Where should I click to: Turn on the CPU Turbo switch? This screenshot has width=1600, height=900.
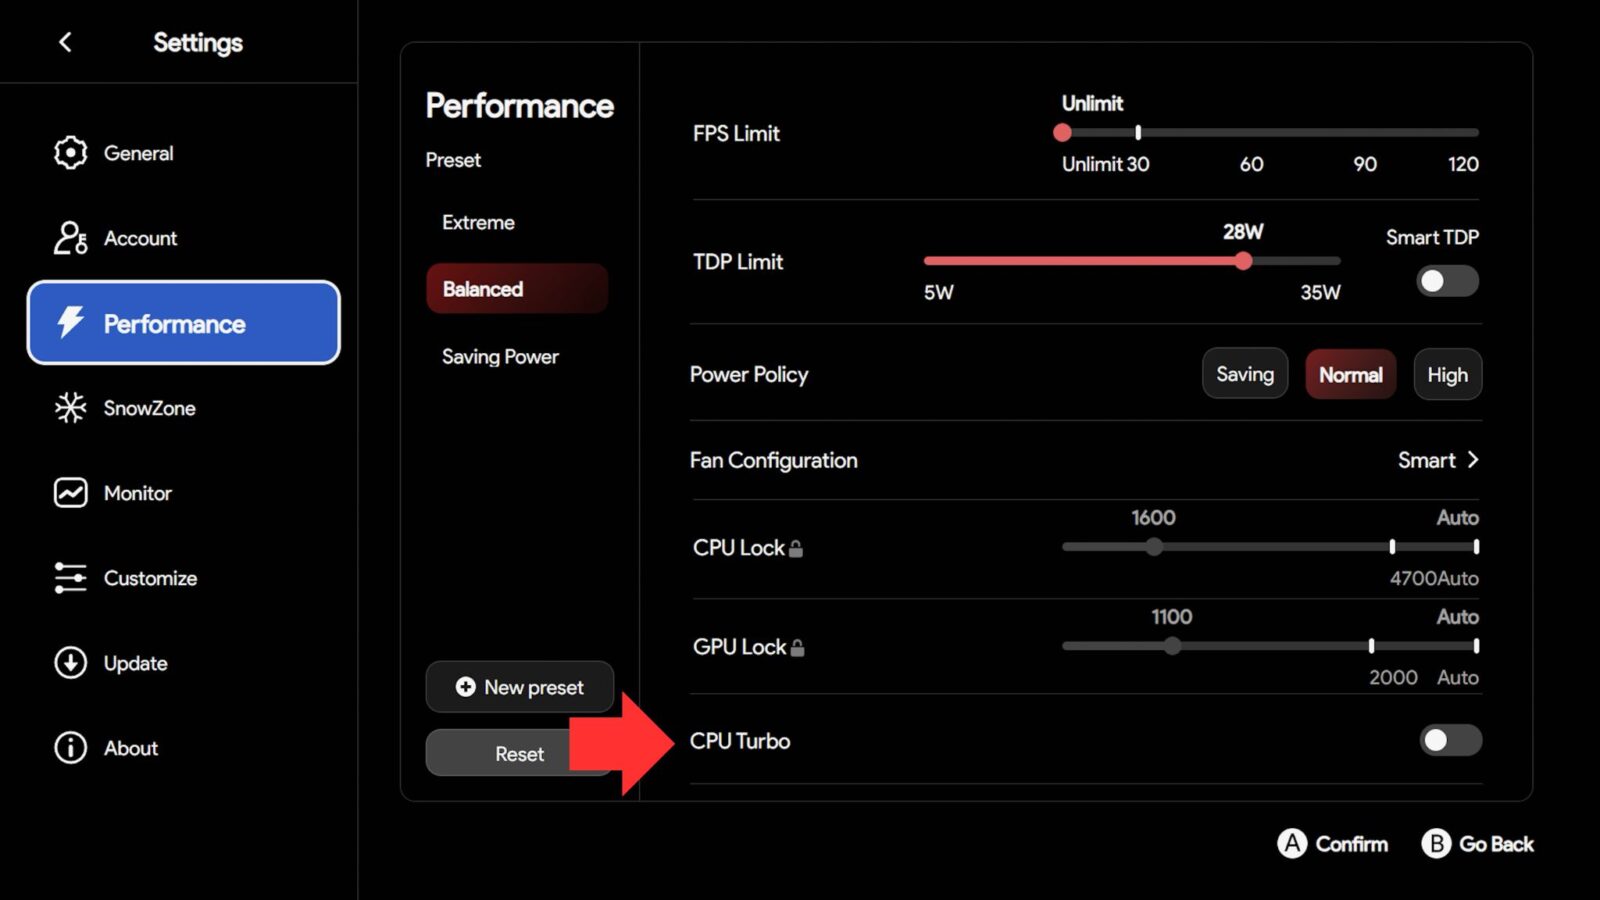[x=1449, y=740]
